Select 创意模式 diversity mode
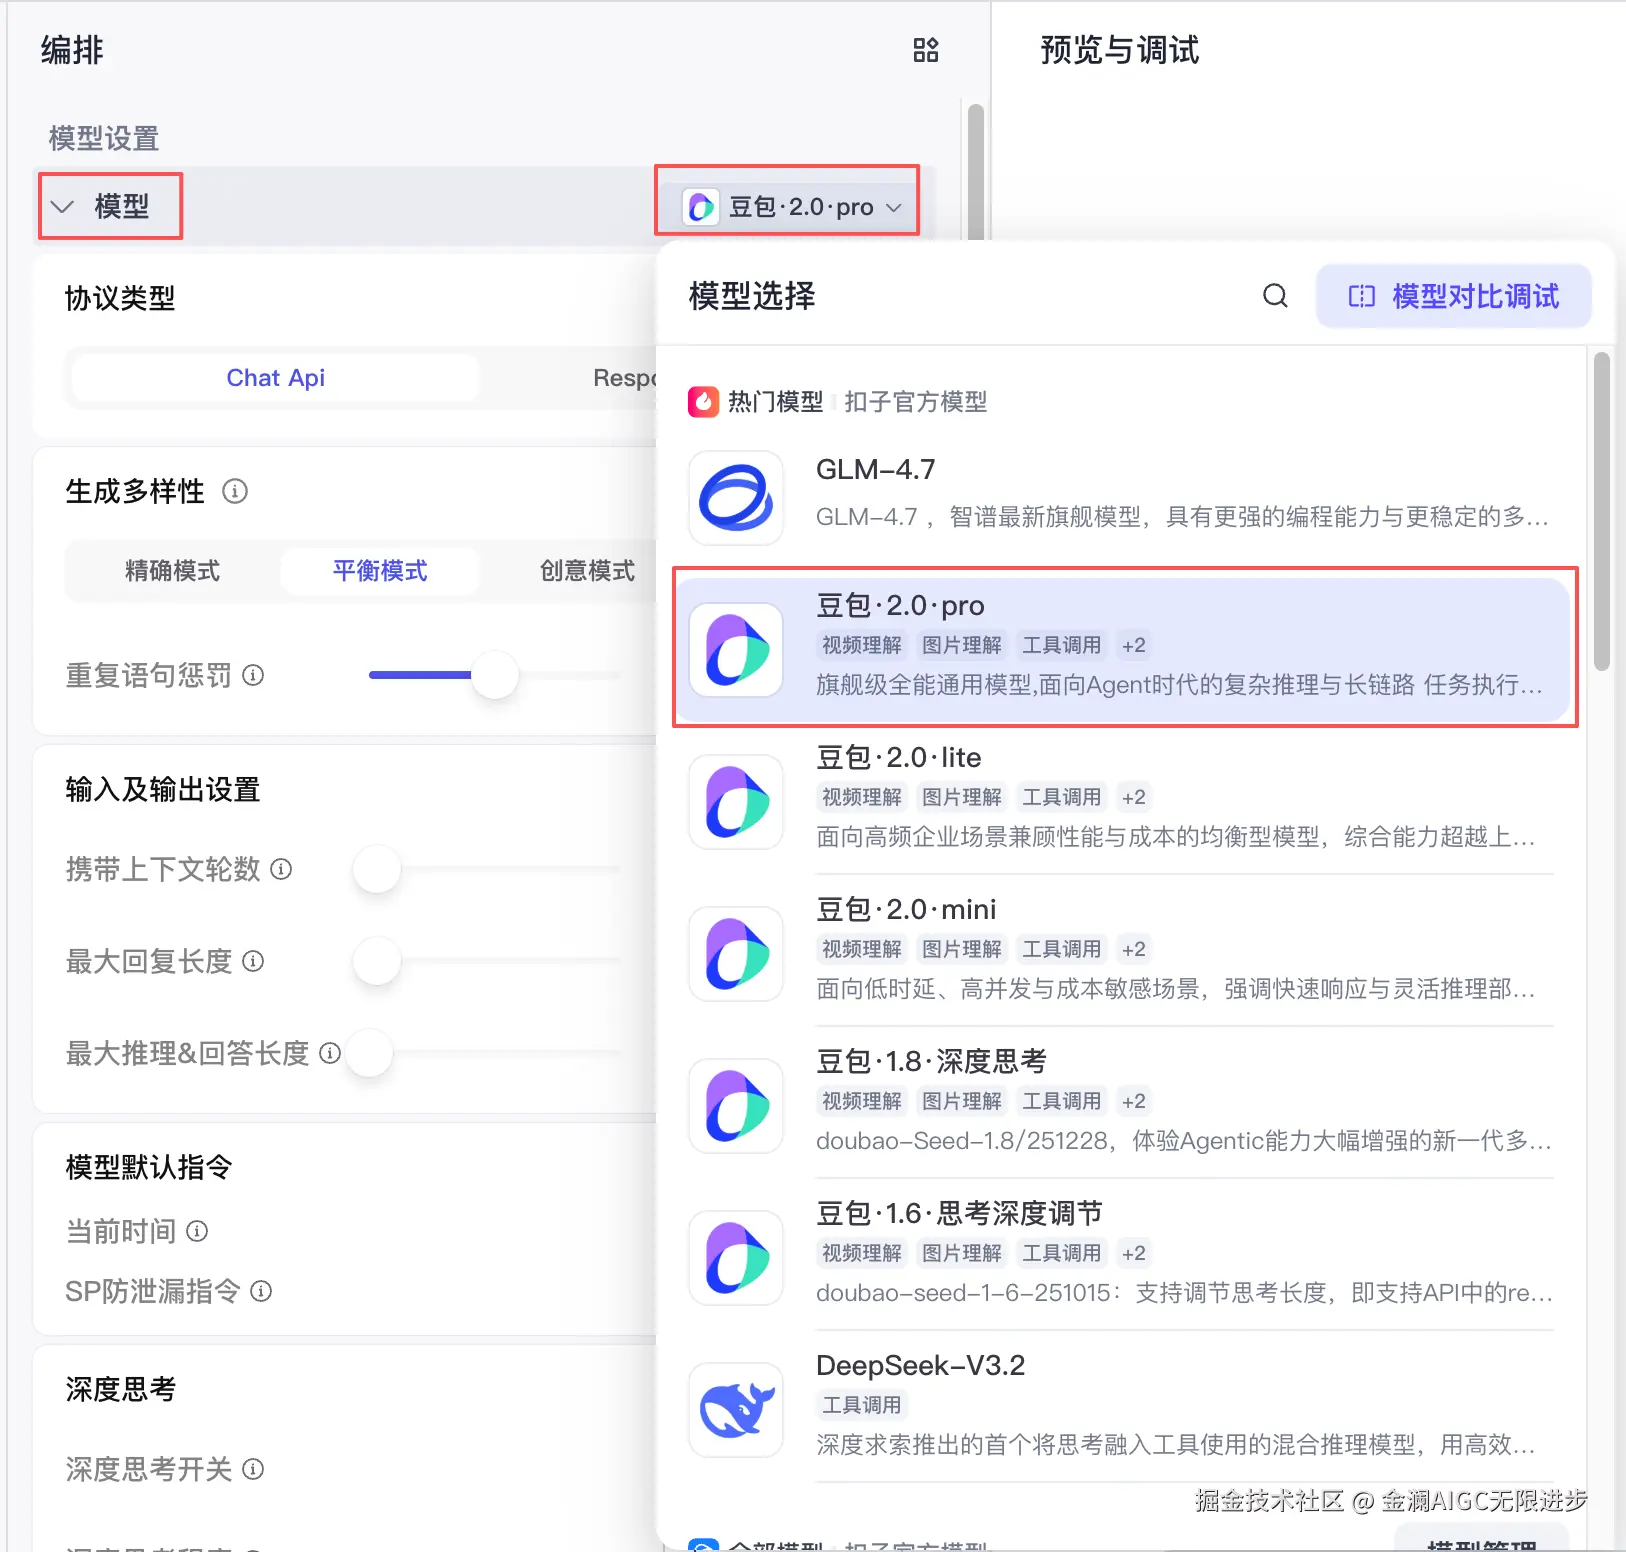Screen dimensions: 1626x1552 (587, 571)
